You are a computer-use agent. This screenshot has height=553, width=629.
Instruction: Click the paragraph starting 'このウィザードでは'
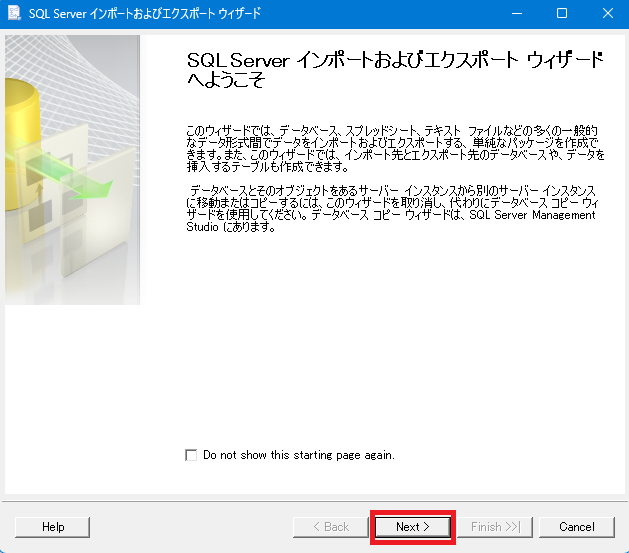pyautogui.click(x=395, y=148)
